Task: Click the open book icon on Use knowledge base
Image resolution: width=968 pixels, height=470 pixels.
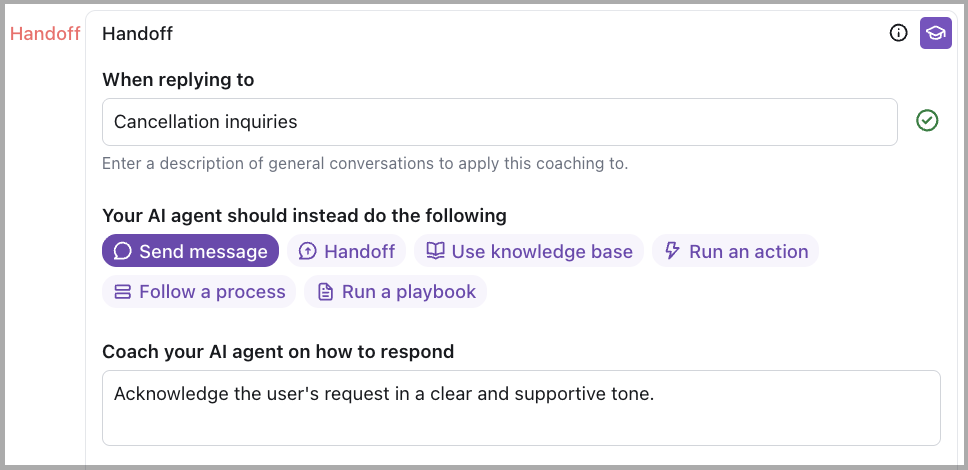Action: [x=435, y=251]
